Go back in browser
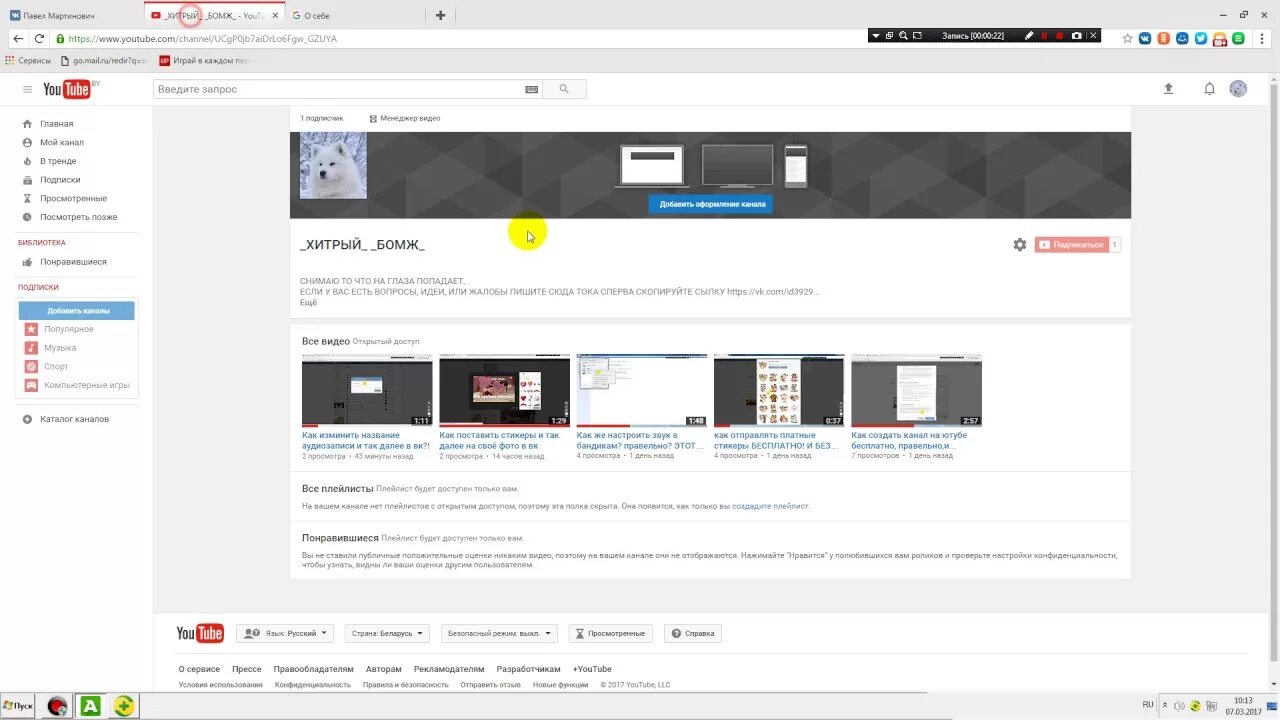1280x720 pixels. click(x=17, y=38)
